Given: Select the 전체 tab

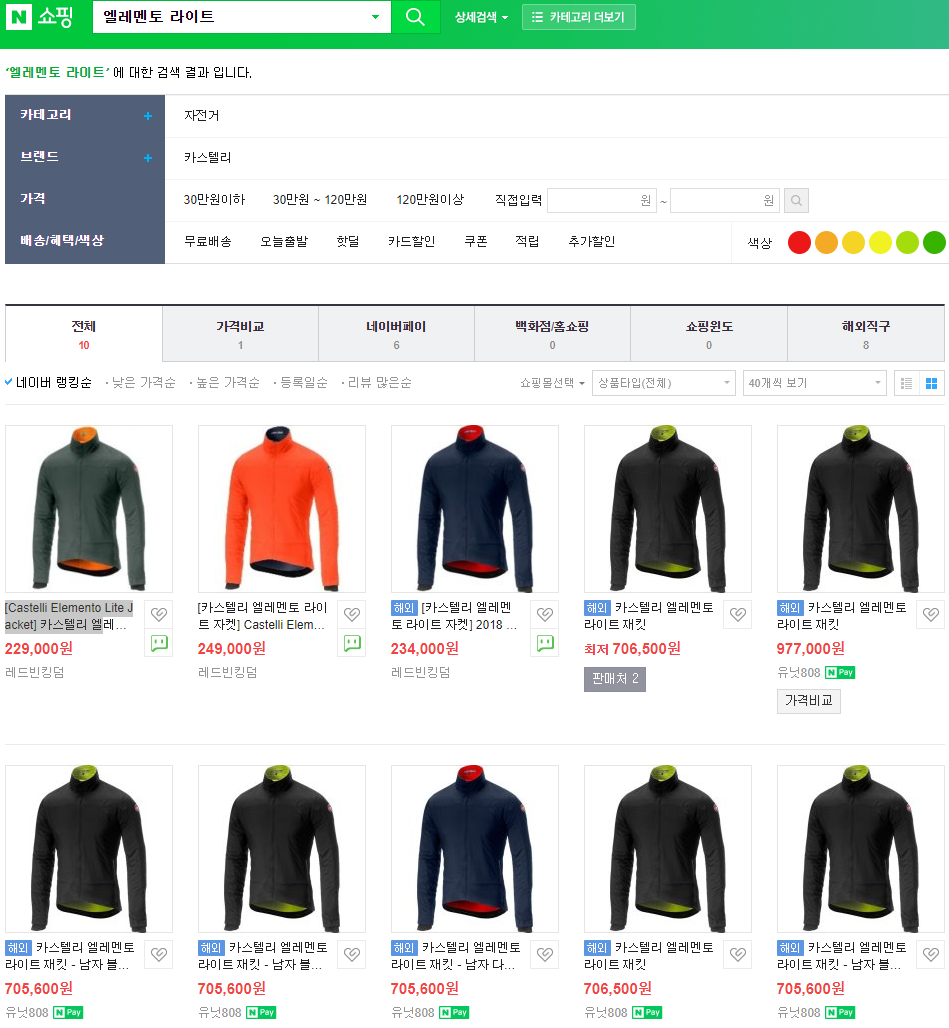Looking at the screenshot, I should pos(84,334).
